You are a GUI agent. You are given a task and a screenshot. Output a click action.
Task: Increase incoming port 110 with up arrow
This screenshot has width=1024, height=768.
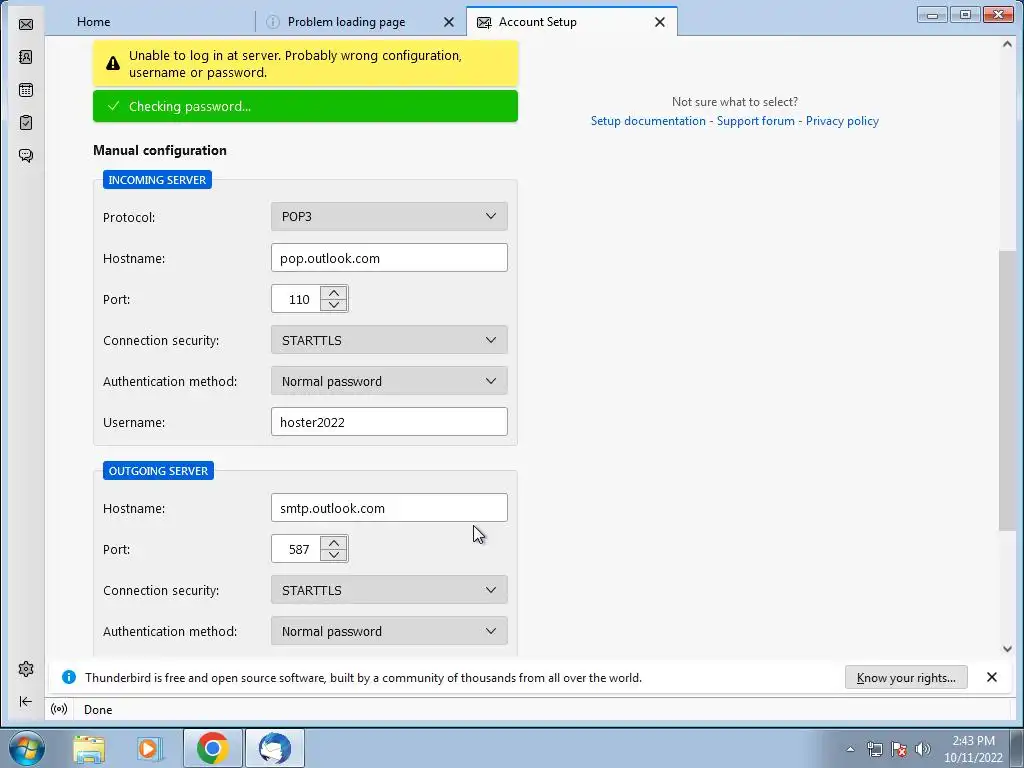pos(334,293)
